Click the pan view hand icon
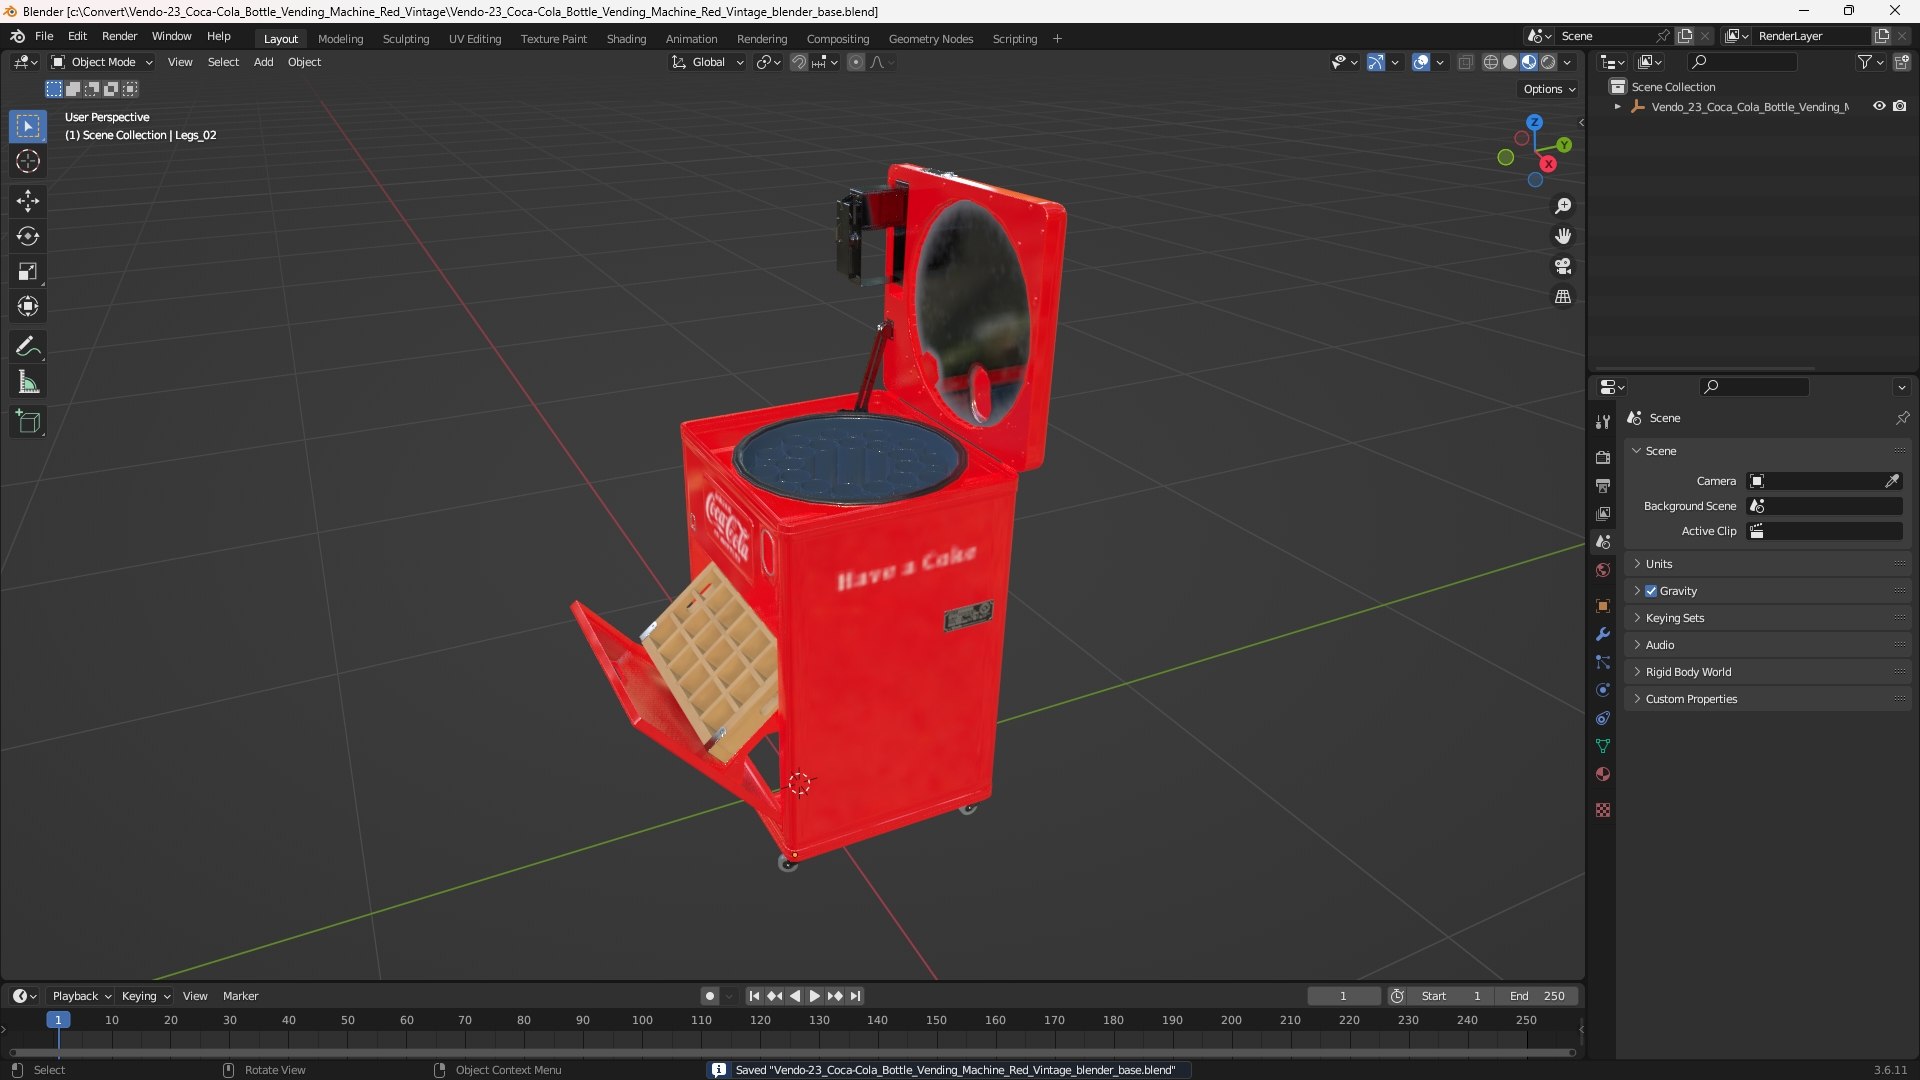This screenshot has height=1080, width=1920. 1563,236
